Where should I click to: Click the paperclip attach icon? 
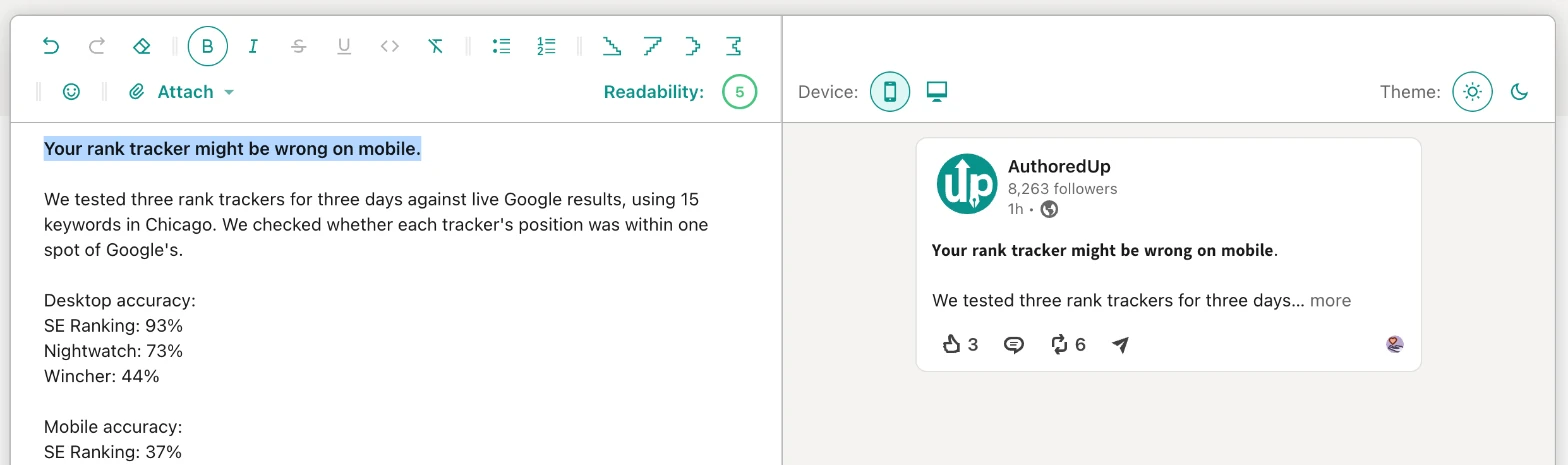pos(137,92)
